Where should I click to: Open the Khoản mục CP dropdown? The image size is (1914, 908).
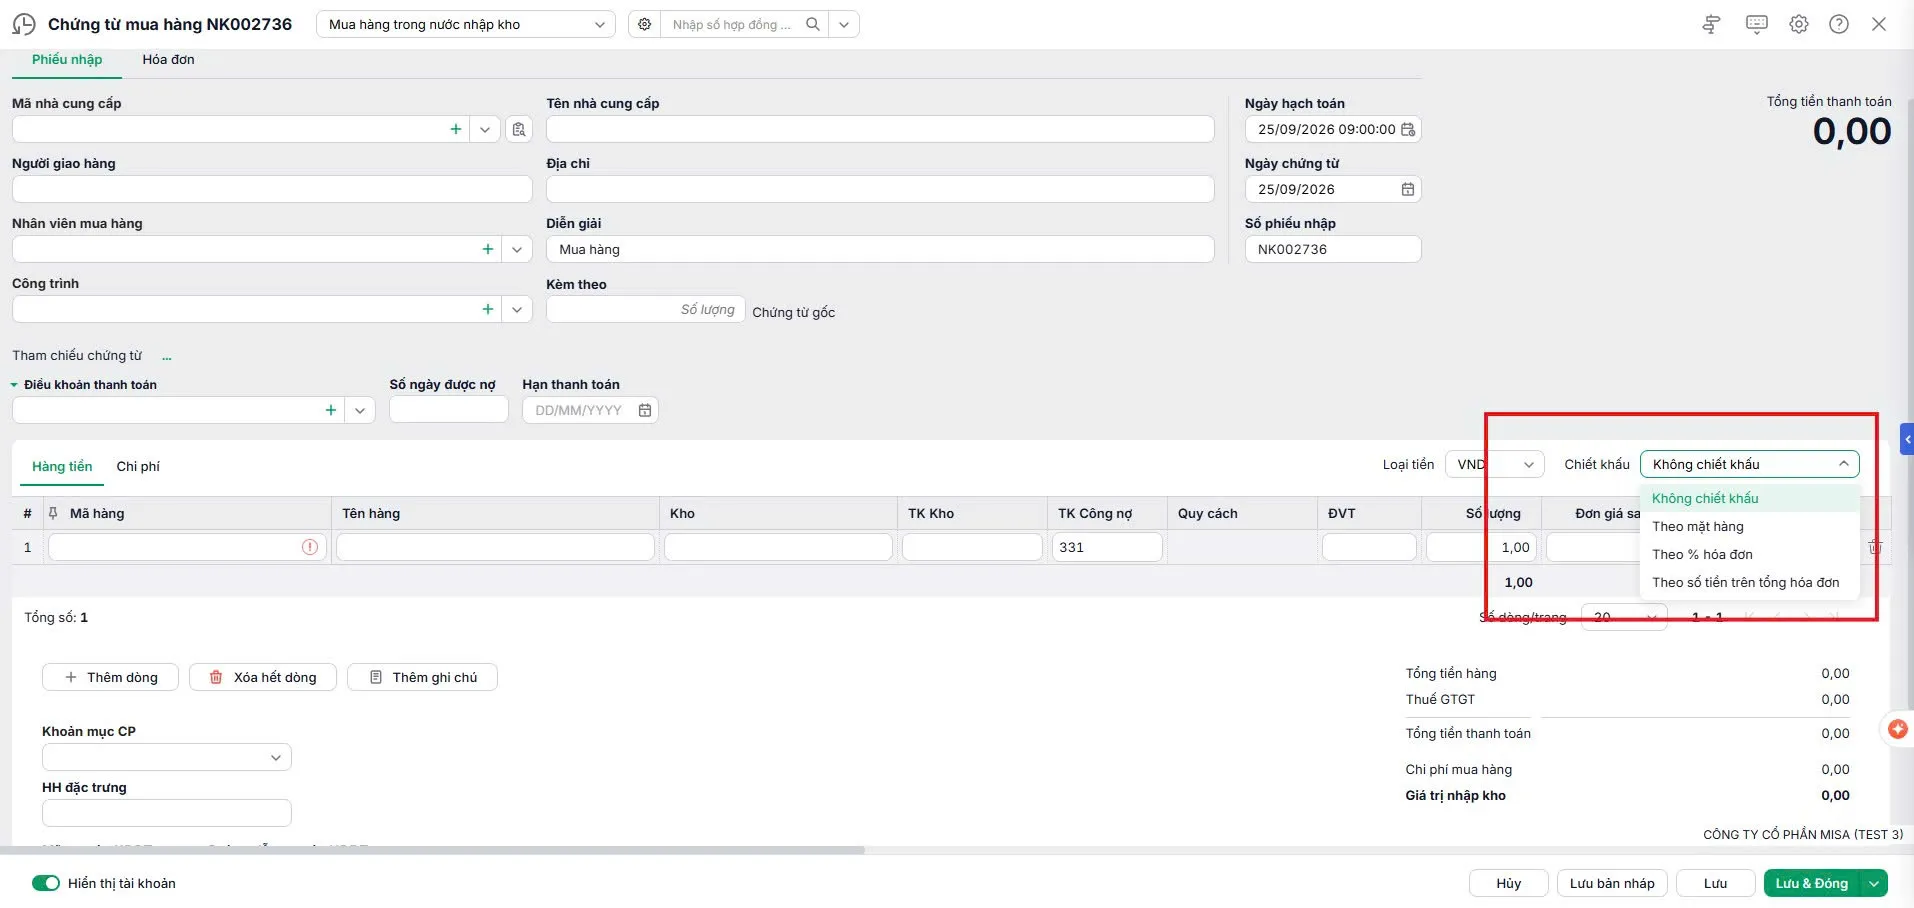pos(167,757)
